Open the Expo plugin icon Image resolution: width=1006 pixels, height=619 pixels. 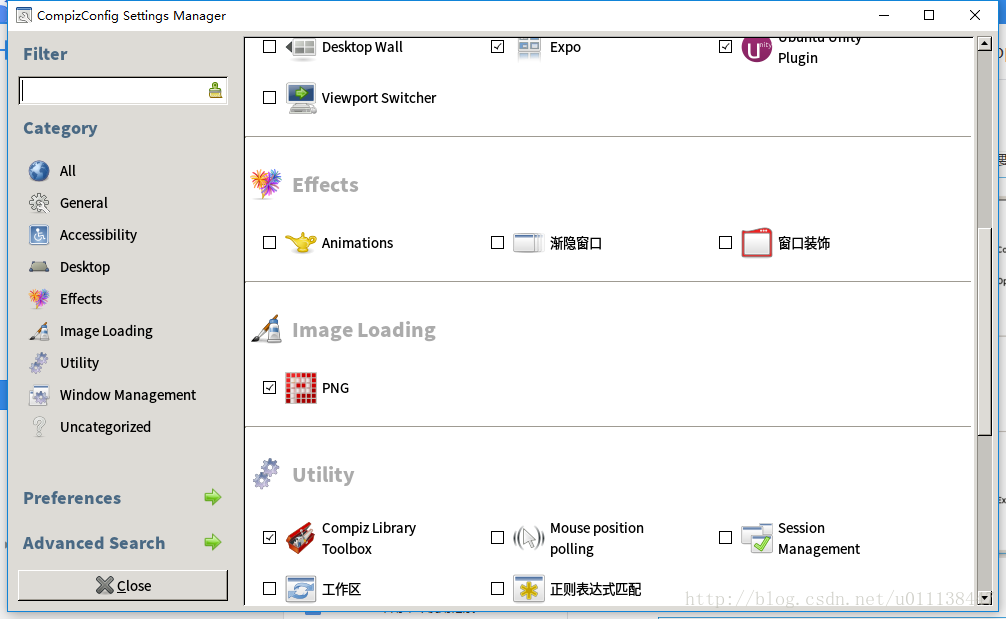[x=529, y=47]
